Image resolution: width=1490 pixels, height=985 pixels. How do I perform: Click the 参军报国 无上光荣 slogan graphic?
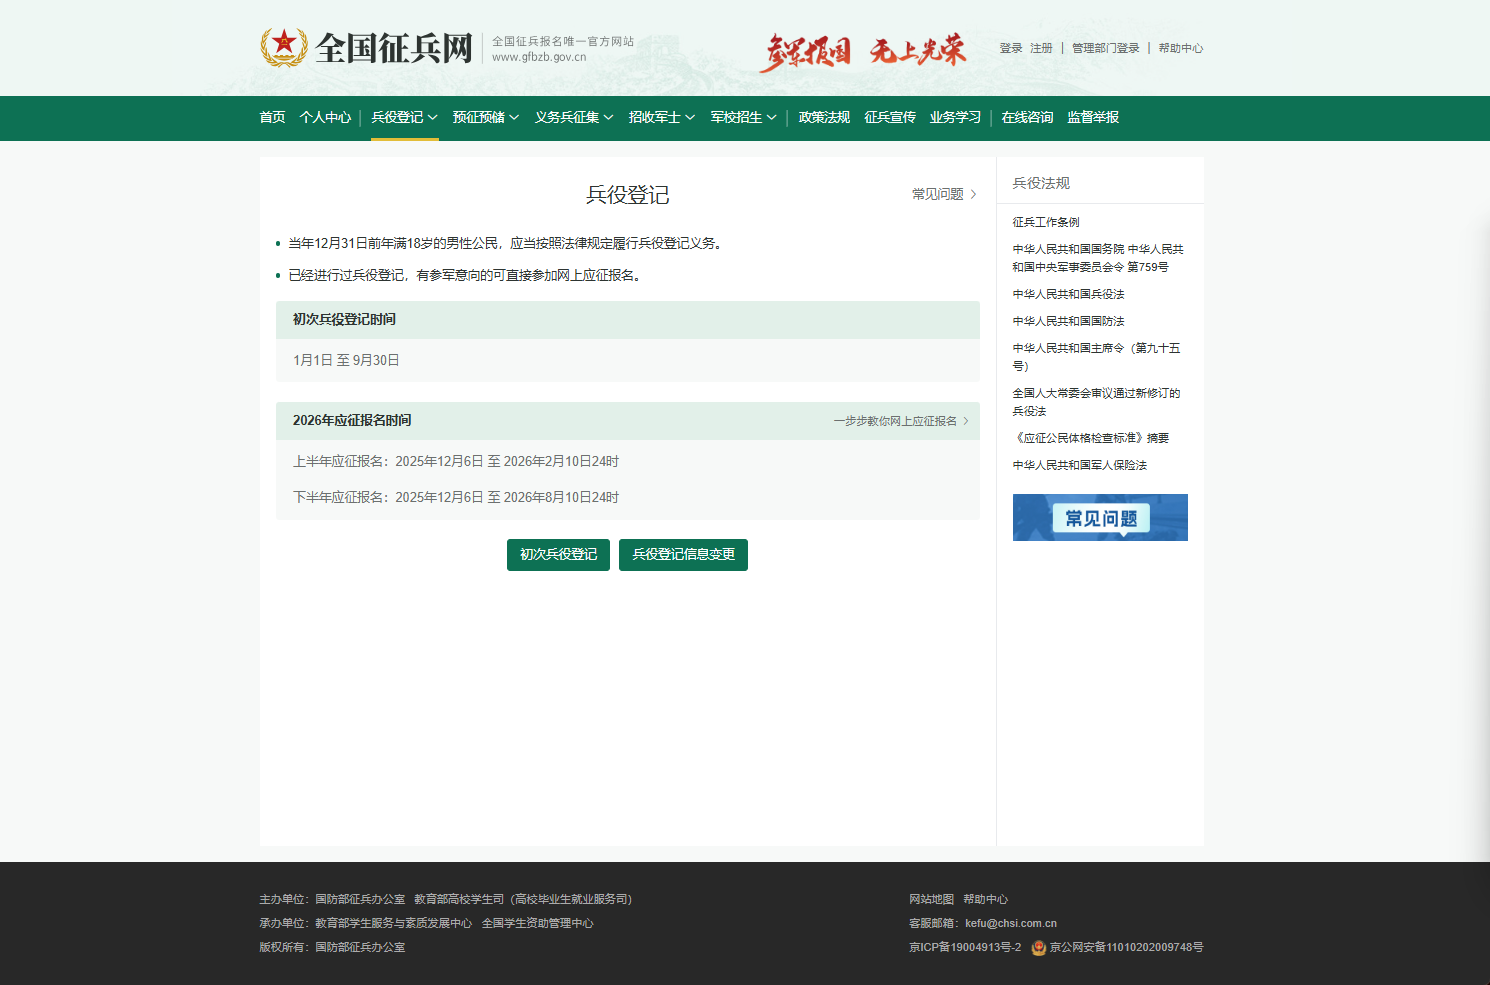tap(865, 51)
